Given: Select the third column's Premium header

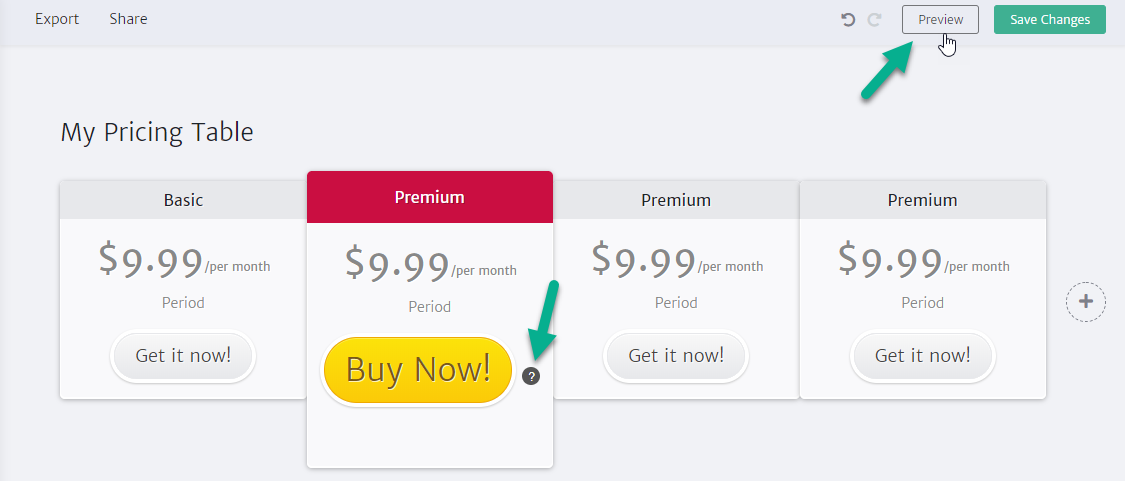Looking at the screenshot, I should point(676,200).
